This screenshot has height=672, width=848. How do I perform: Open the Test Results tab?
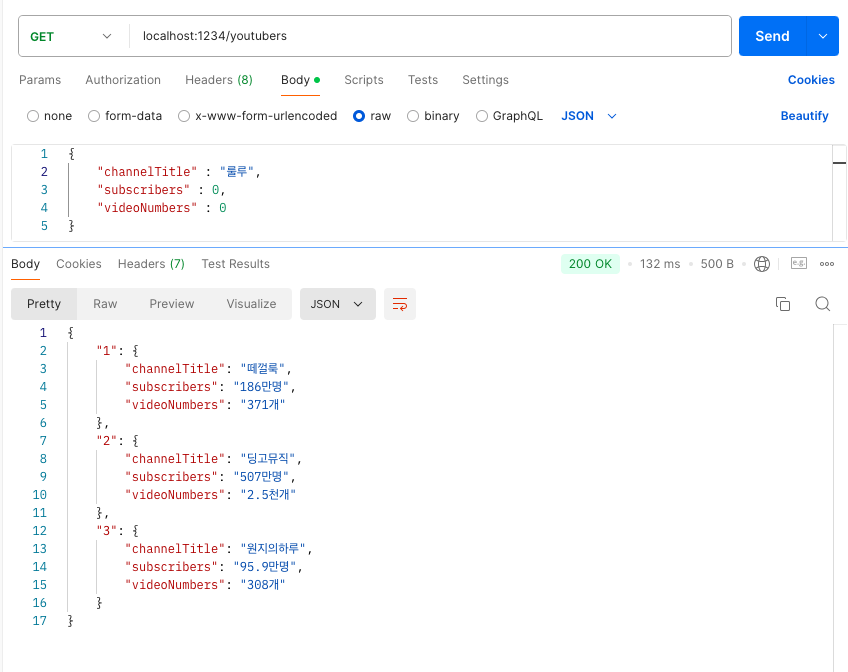pyautogui.click(x=235, y=264)
